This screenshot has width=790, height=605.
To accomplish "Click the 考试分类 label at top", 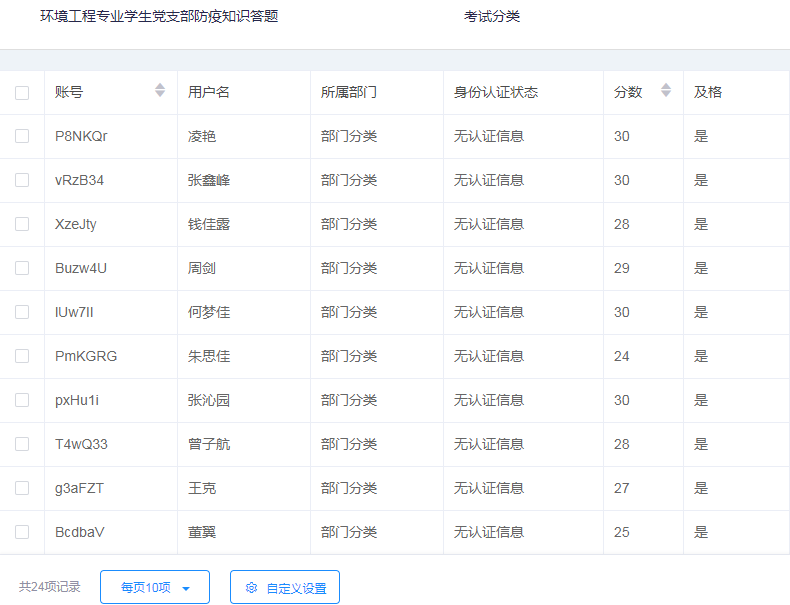I will (492, 16).
